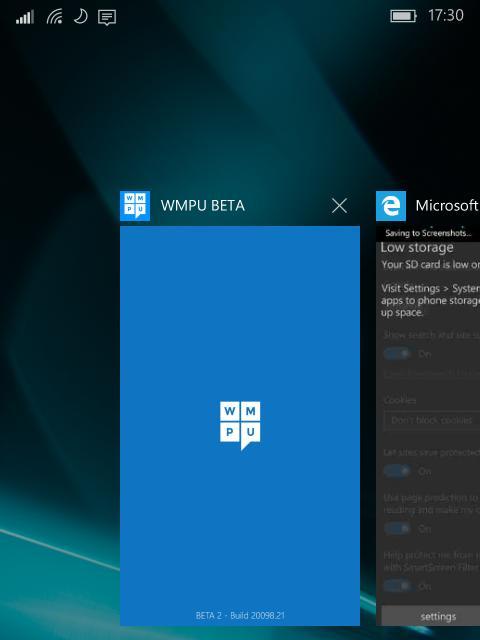Open the Low storage notification in Edge card
This screenshot has width=480, height=640.
click(428, 282)
